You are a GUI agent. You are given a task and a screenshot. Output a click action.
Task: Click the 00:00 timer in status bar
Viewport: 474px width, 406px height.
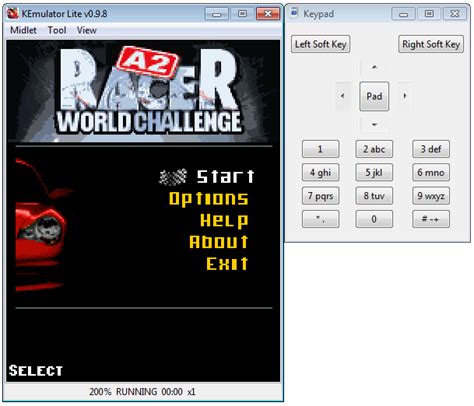pos(172,392)
